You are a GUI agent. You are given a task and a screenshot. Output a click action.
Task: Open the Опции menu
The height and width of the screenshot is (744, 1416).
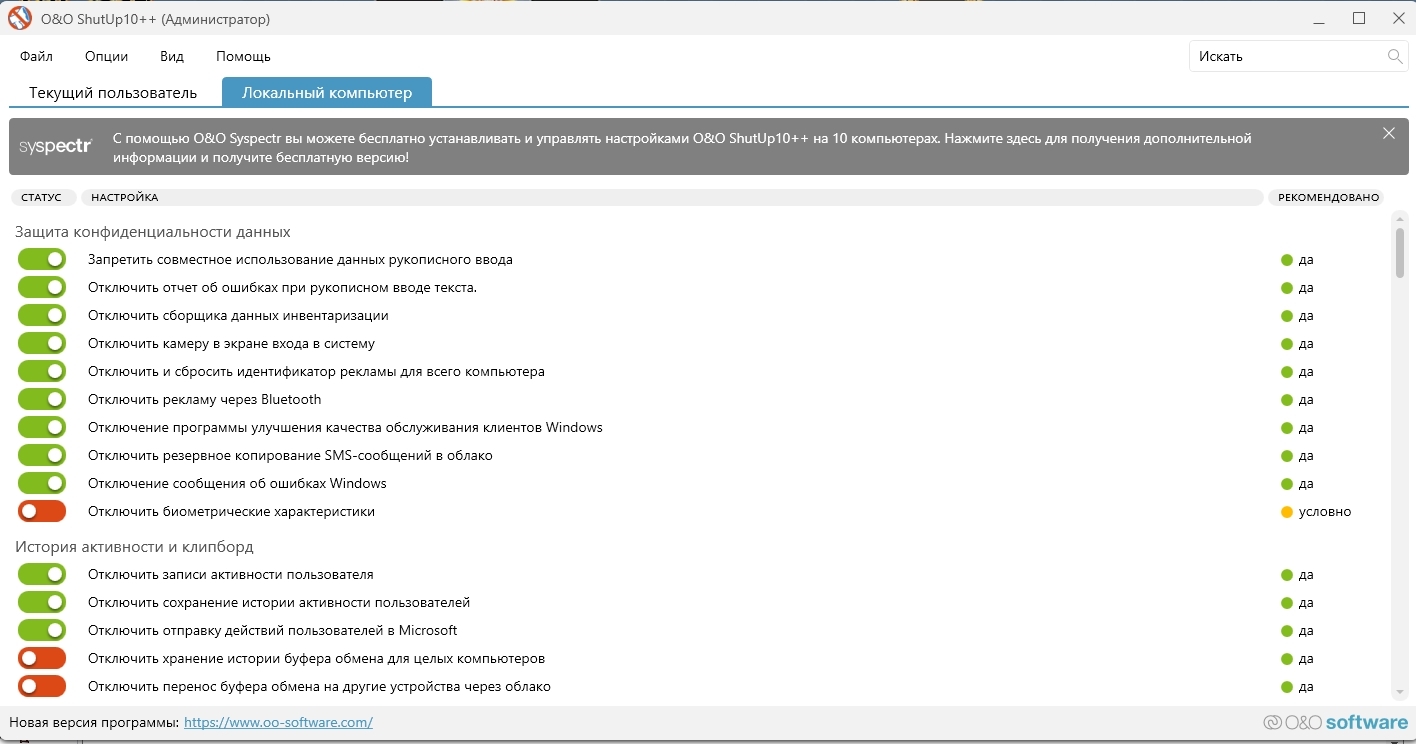click(x=106, y=56)
